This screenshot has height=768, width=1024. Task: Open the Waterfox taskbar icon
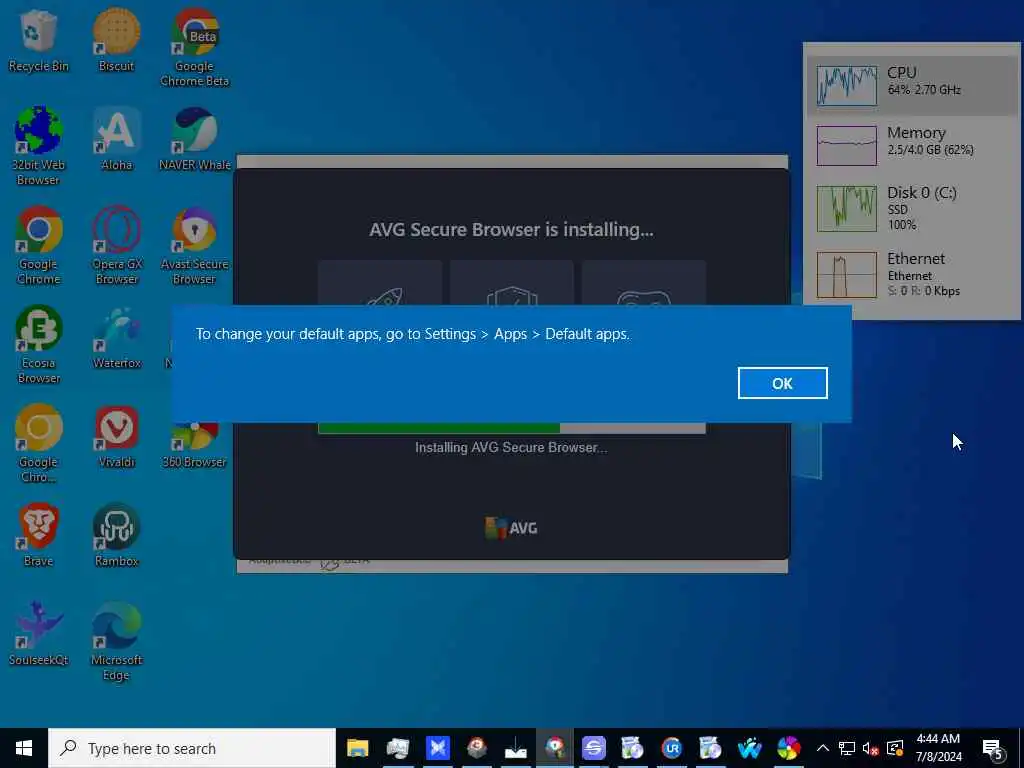pos(750,748)
